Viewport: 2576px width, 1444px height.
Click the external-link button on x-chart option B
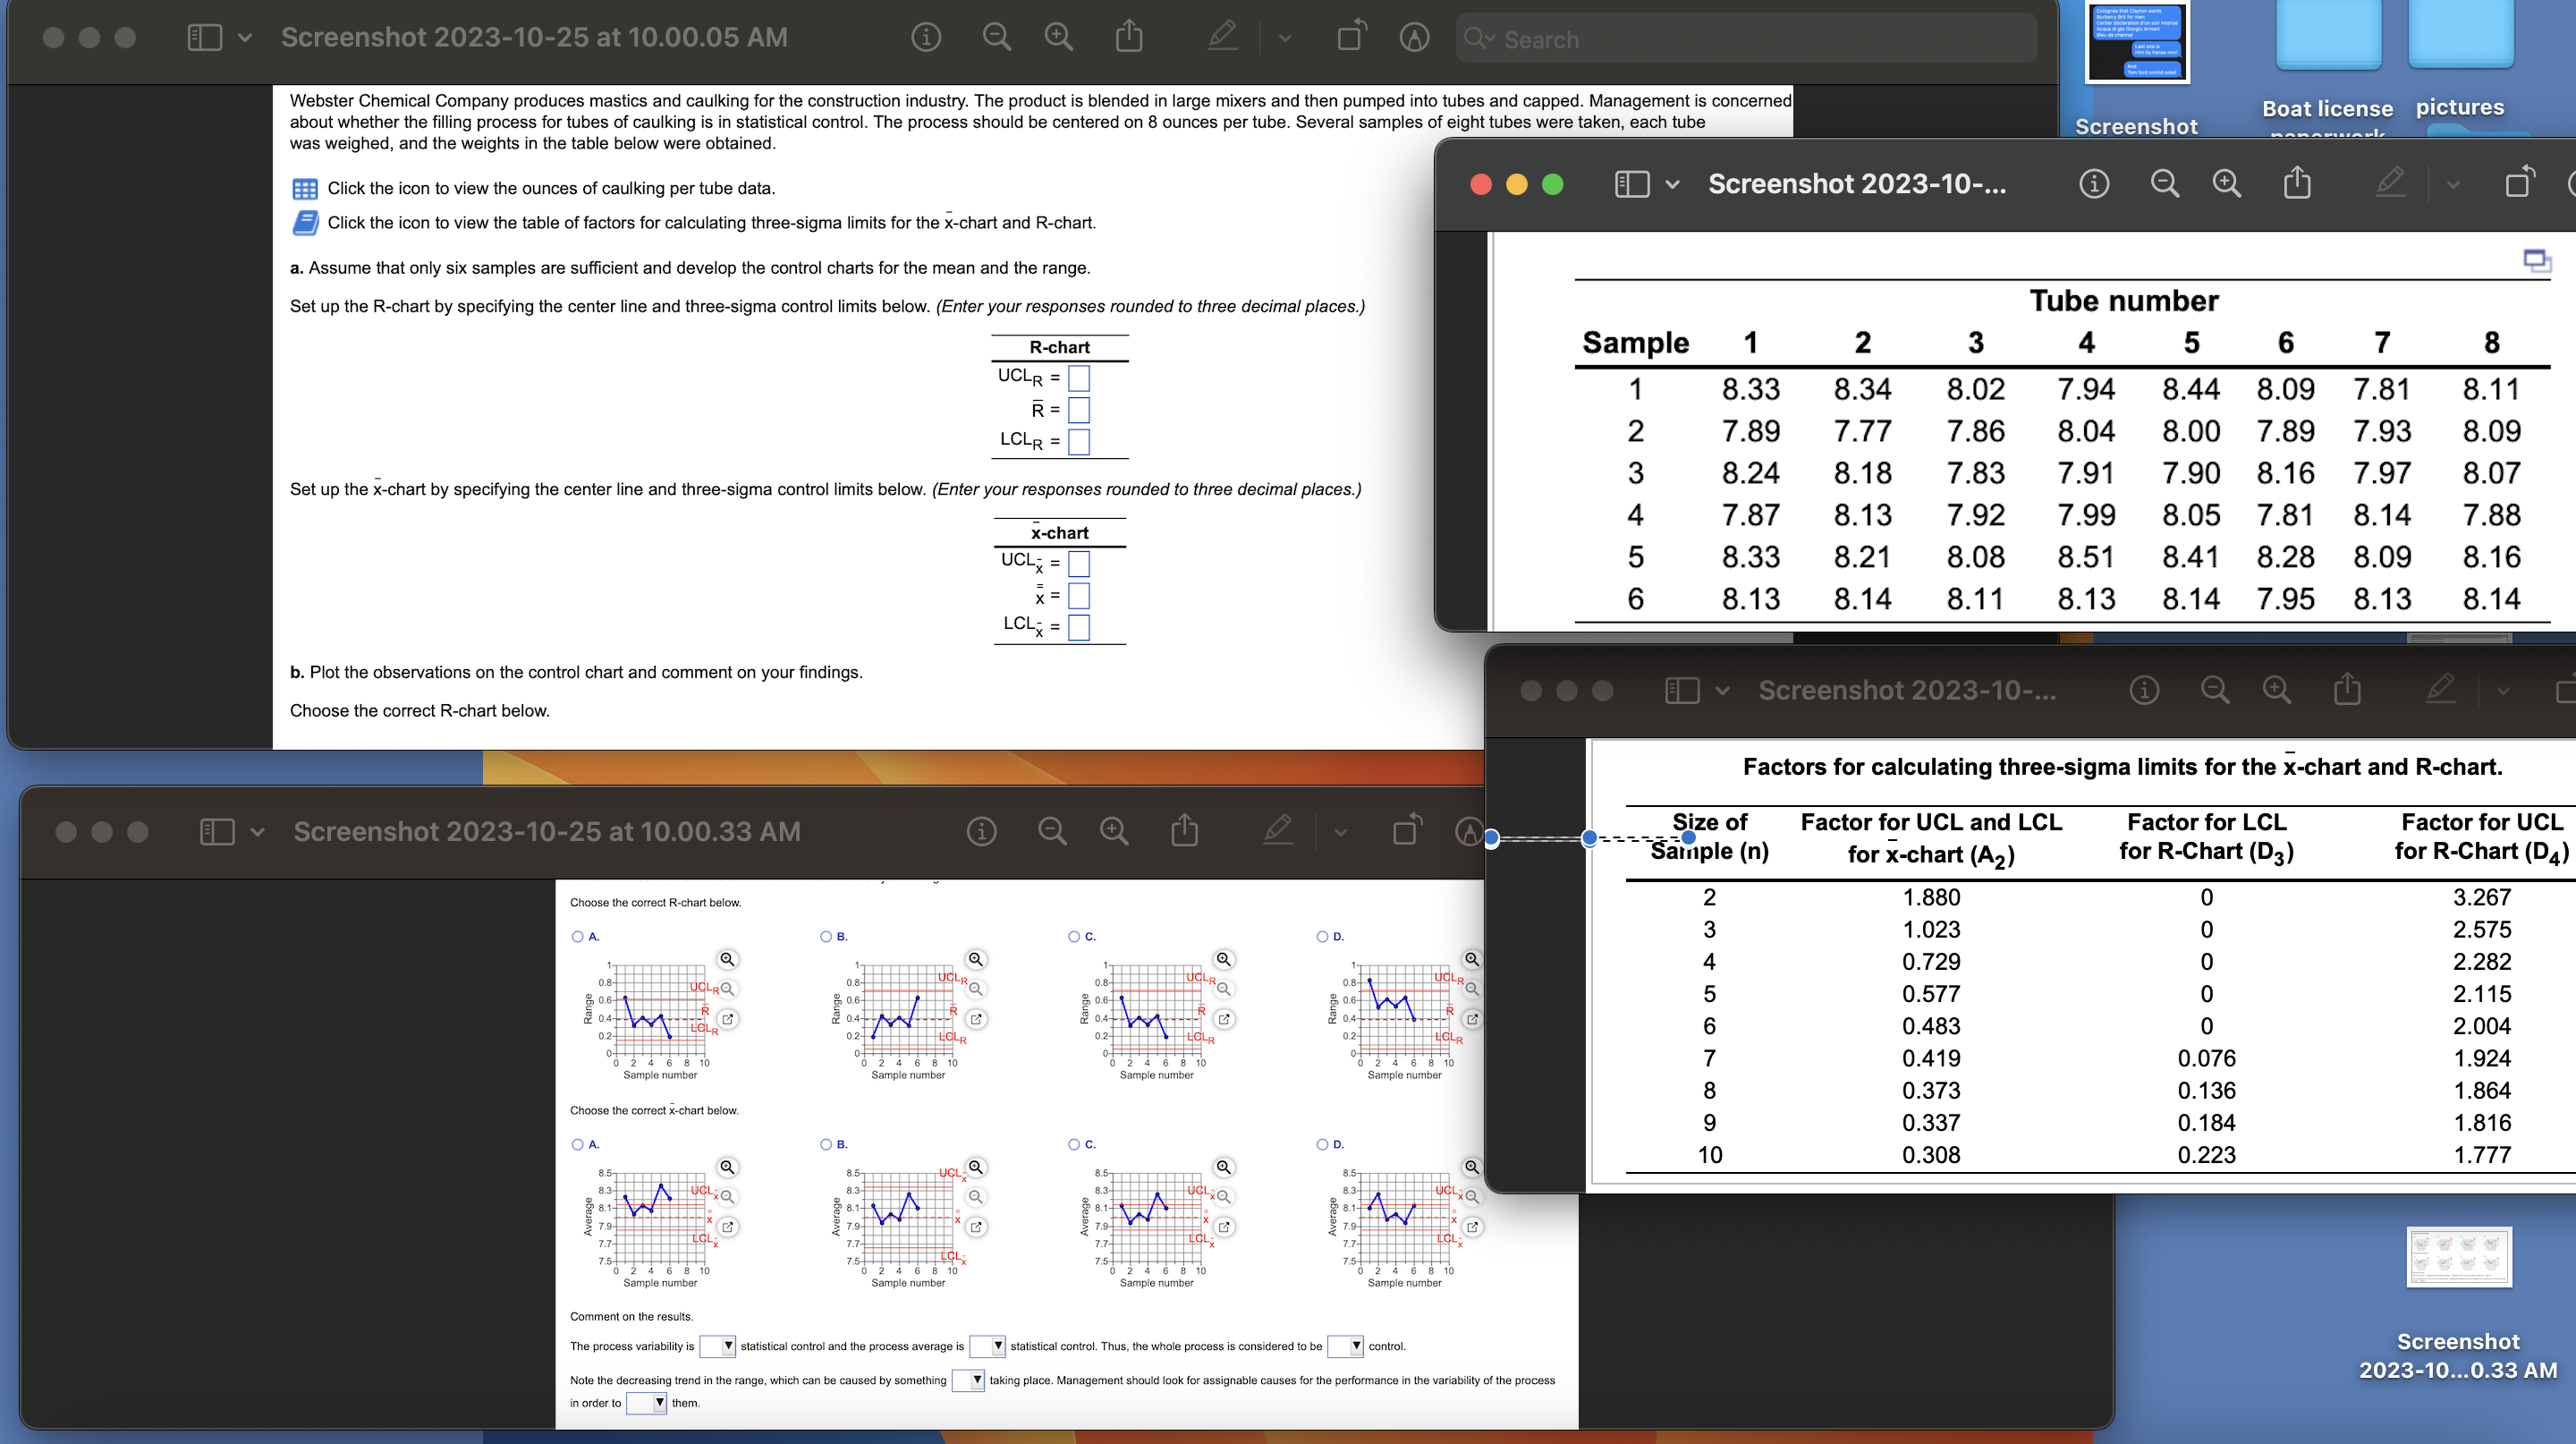(975, 1227)
